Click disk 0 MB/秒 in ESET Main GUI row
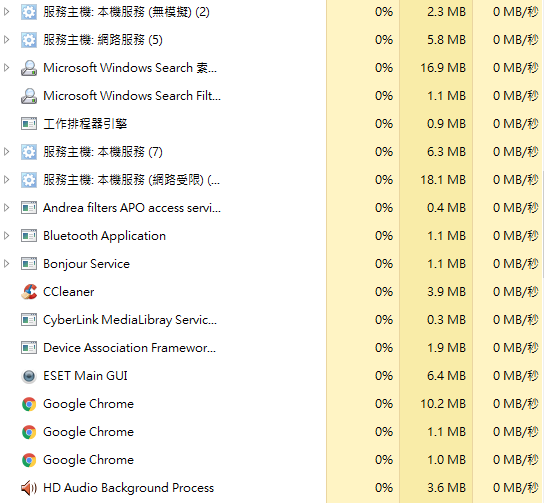Image resolution: width=544 pixels, height=503 pixels. pos(516,376)
